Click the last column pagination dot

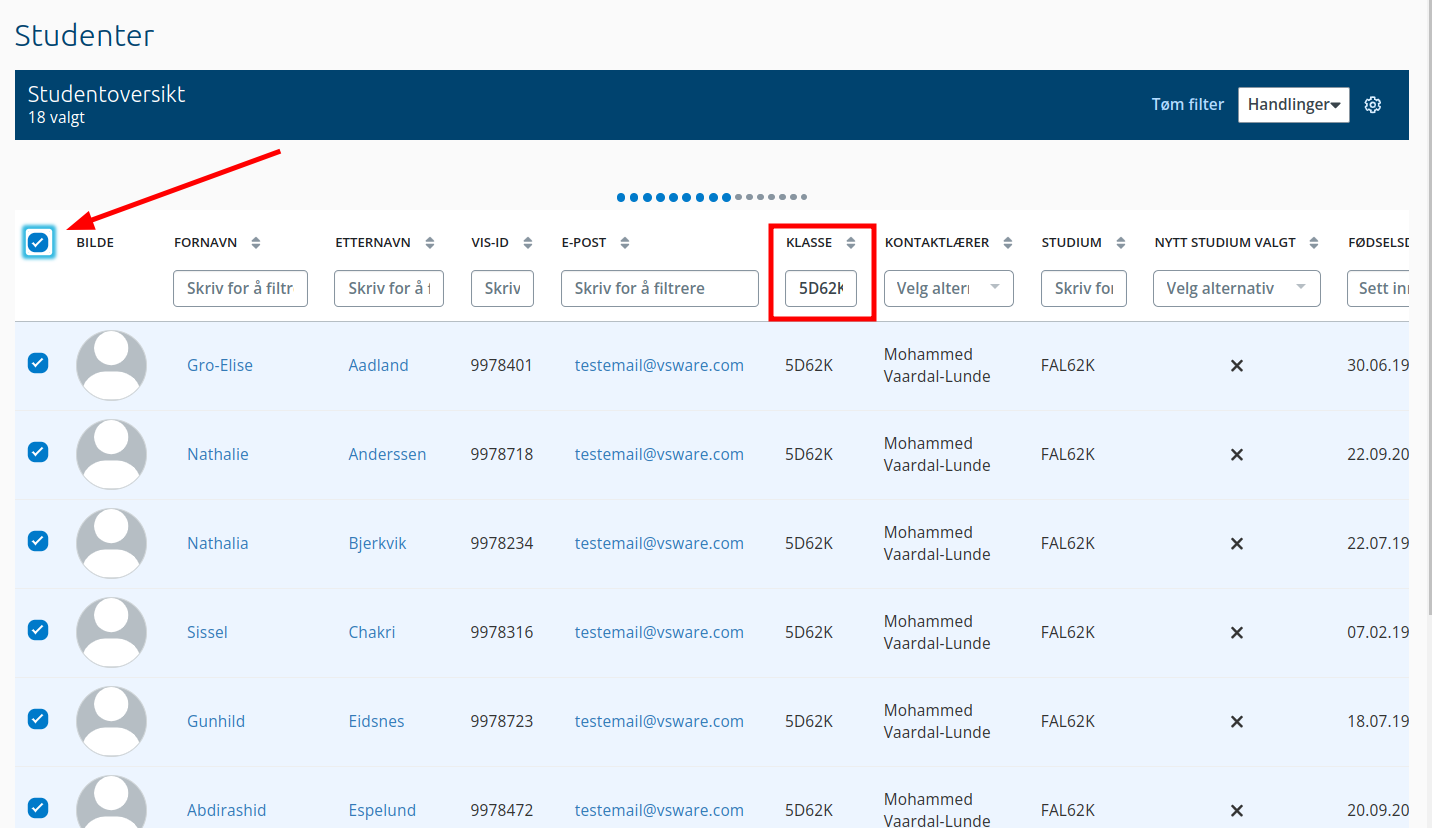[x=804, y=197]
